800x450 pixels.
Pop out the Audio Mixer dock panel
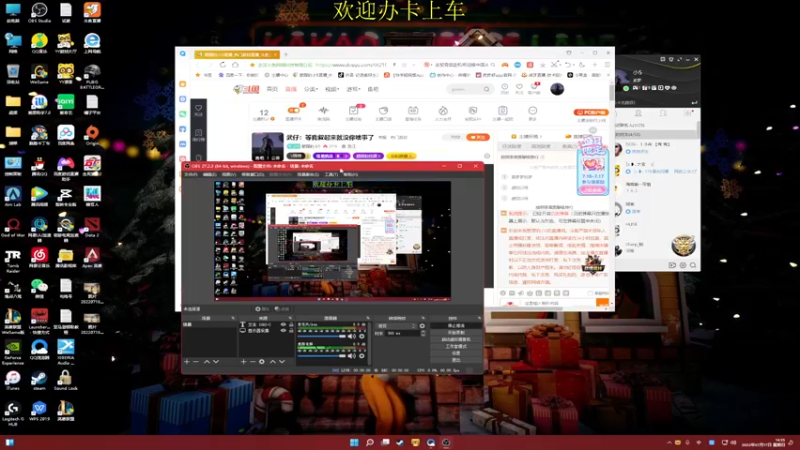[368, 318]
